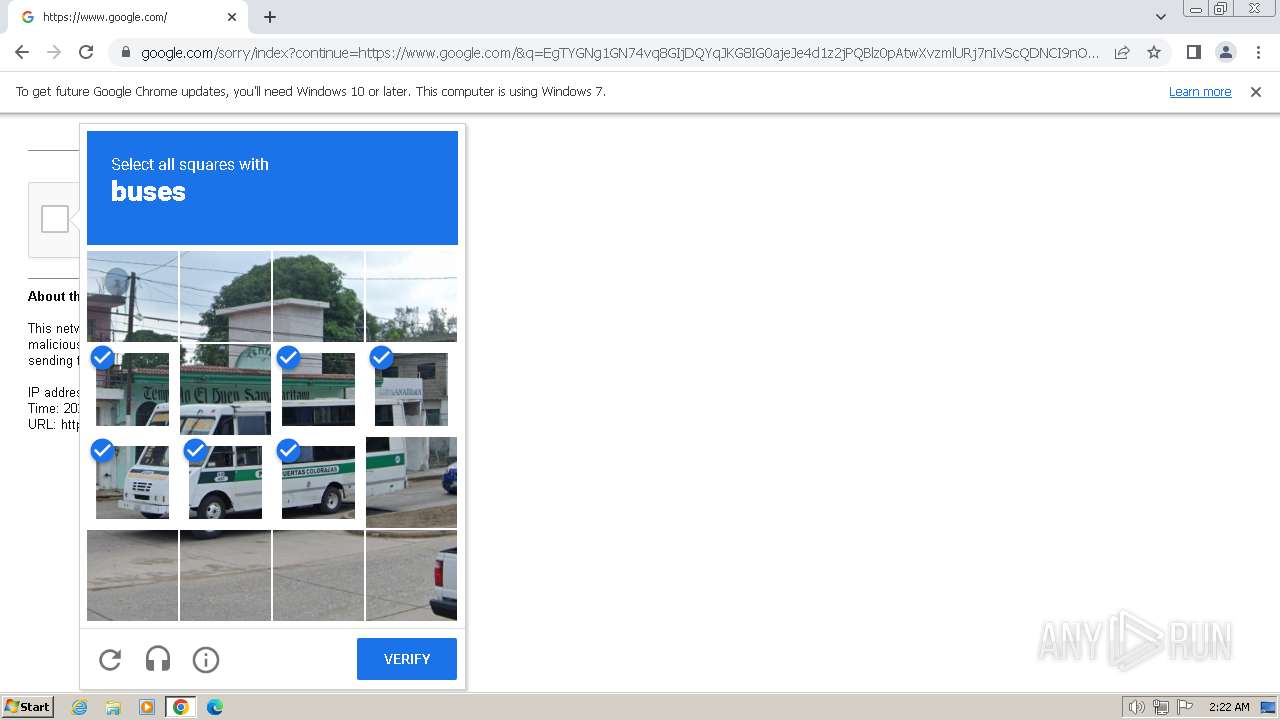This screenshot has width=1280, height=720.
Task: Switch to Chrome in the taskbar
Action: (x=180, y=707)
